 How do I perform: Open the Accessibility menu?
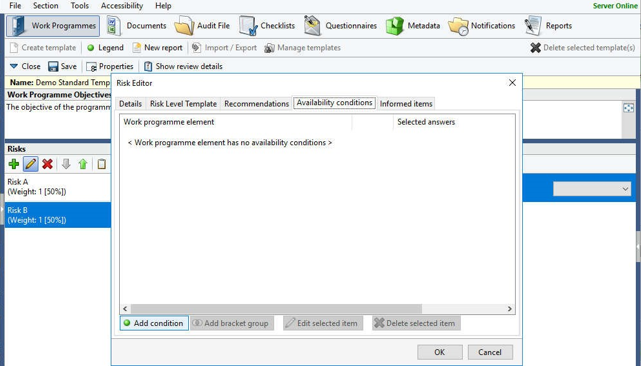[122, 6]
